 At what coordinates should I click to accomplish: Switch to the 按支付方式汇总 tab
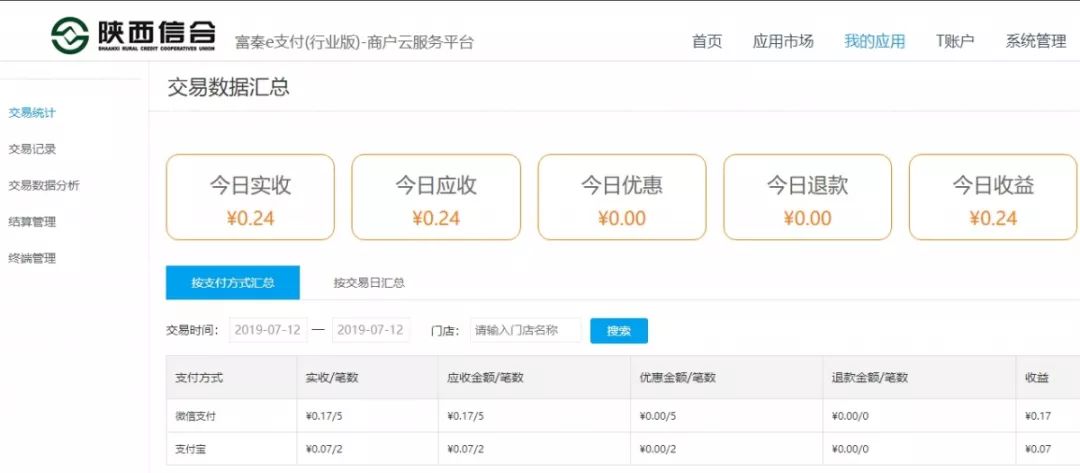(x=233, y=282)
